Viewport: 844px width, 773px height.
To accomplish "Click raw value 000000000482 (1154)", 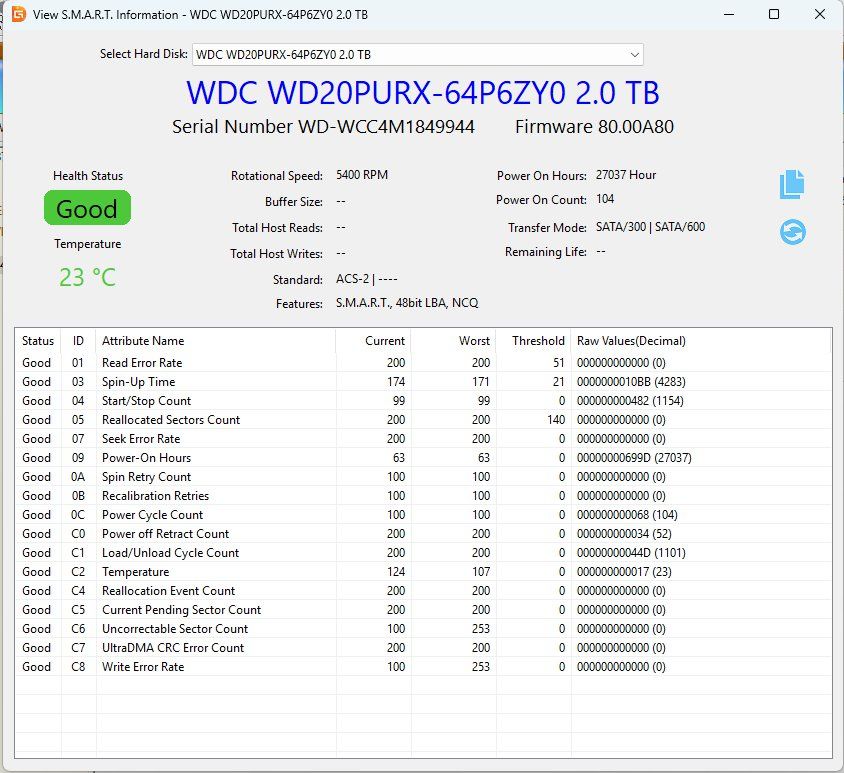I will [630, 400].
